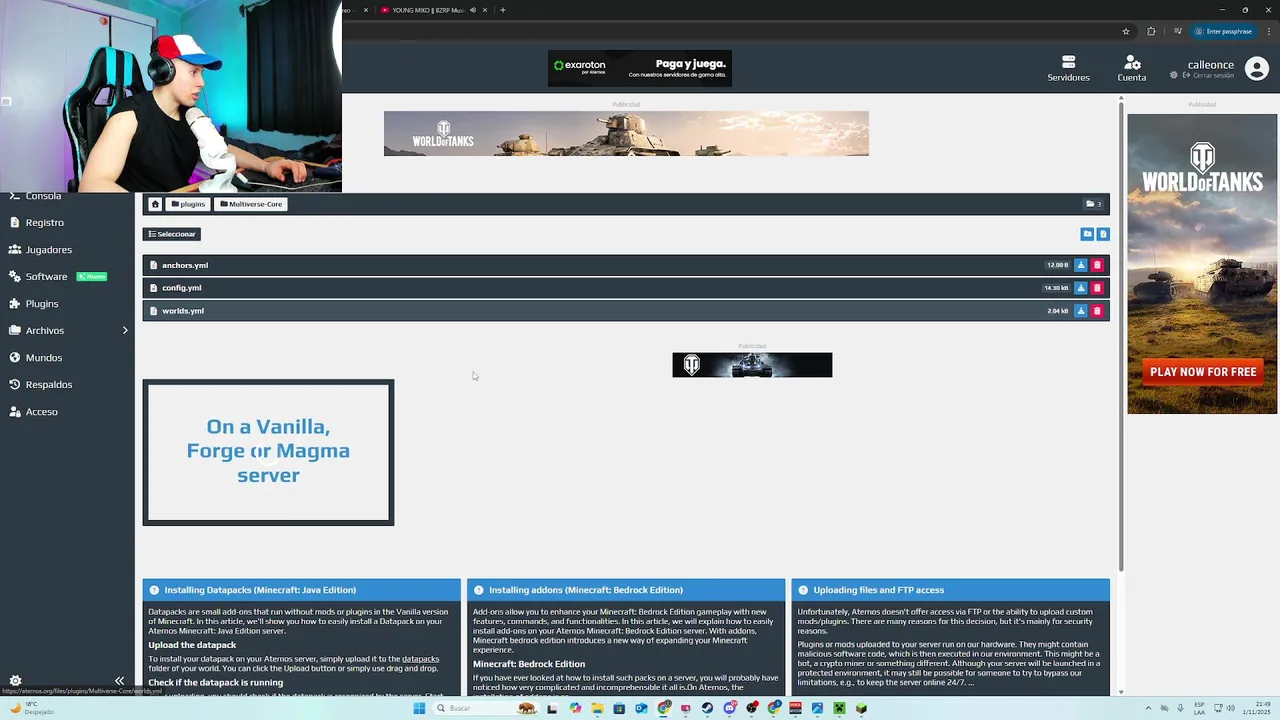Open the Servidores page

point(1068,68)
